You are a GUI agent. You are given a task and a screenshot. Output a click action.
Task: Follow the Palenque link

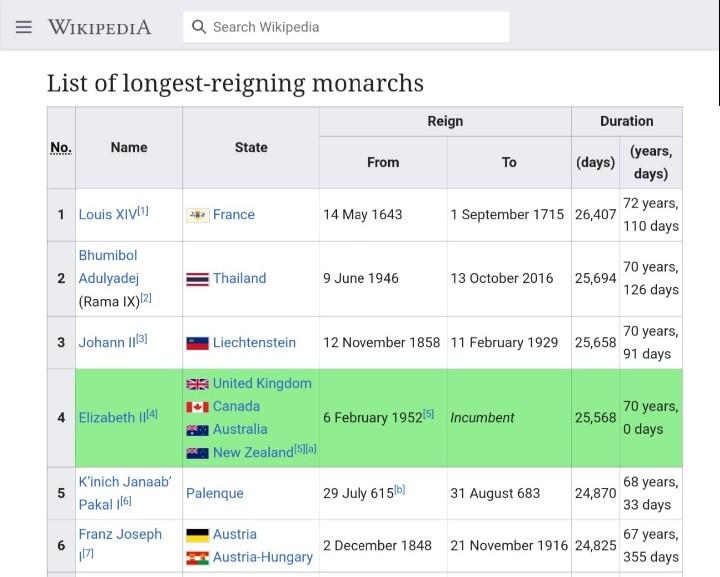(214, 493)
